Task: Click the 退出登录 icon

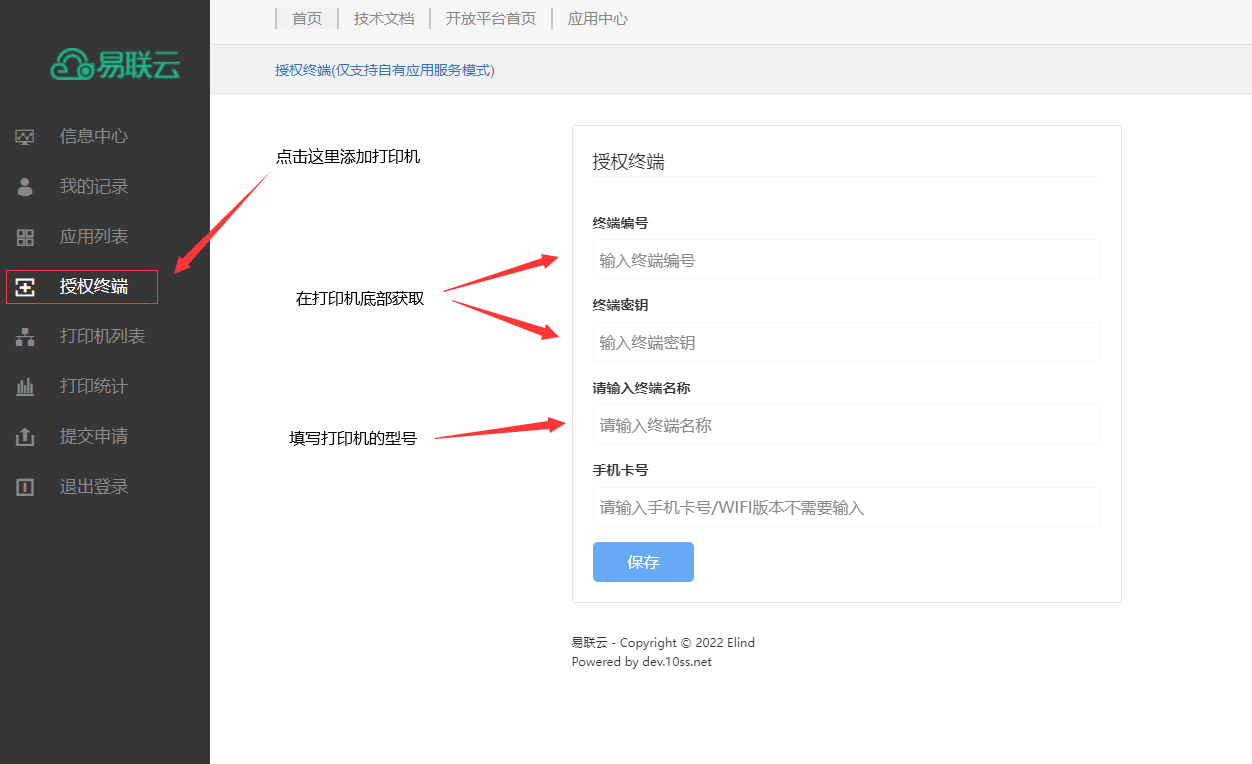Action: pyautogui.click(x=25, y=487)
